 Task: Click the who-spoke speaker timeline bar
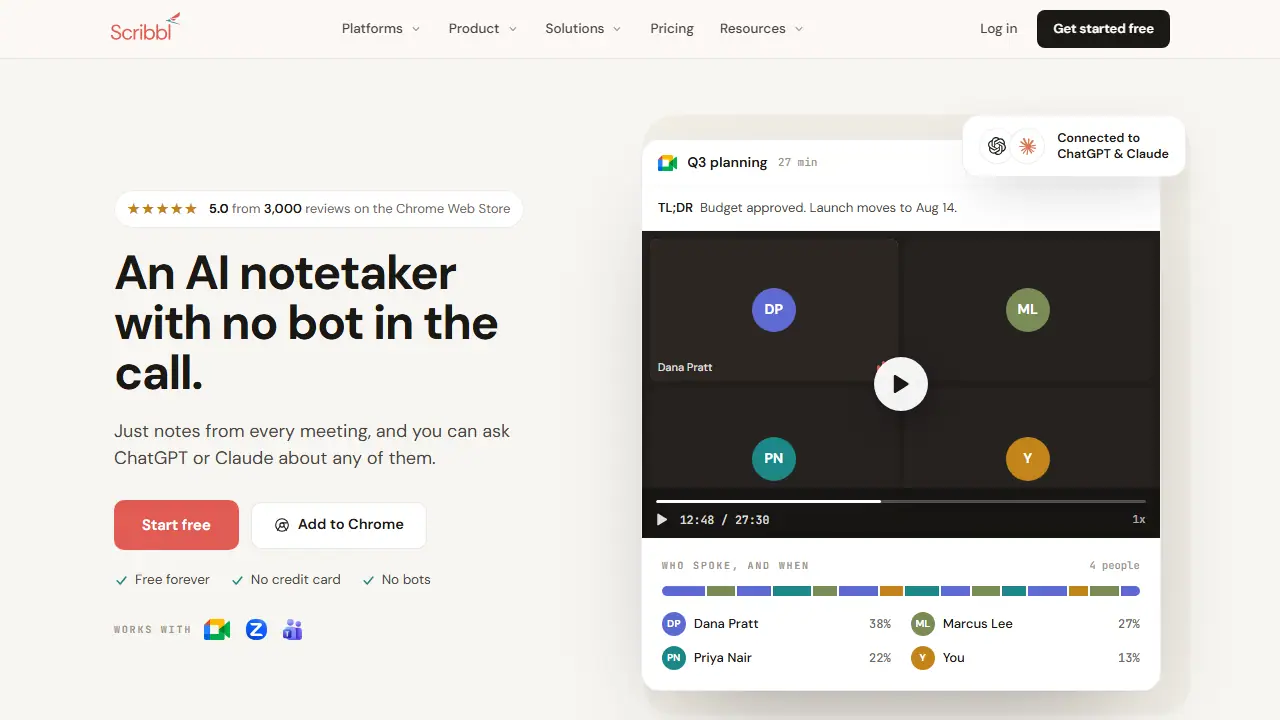point(901,591)
